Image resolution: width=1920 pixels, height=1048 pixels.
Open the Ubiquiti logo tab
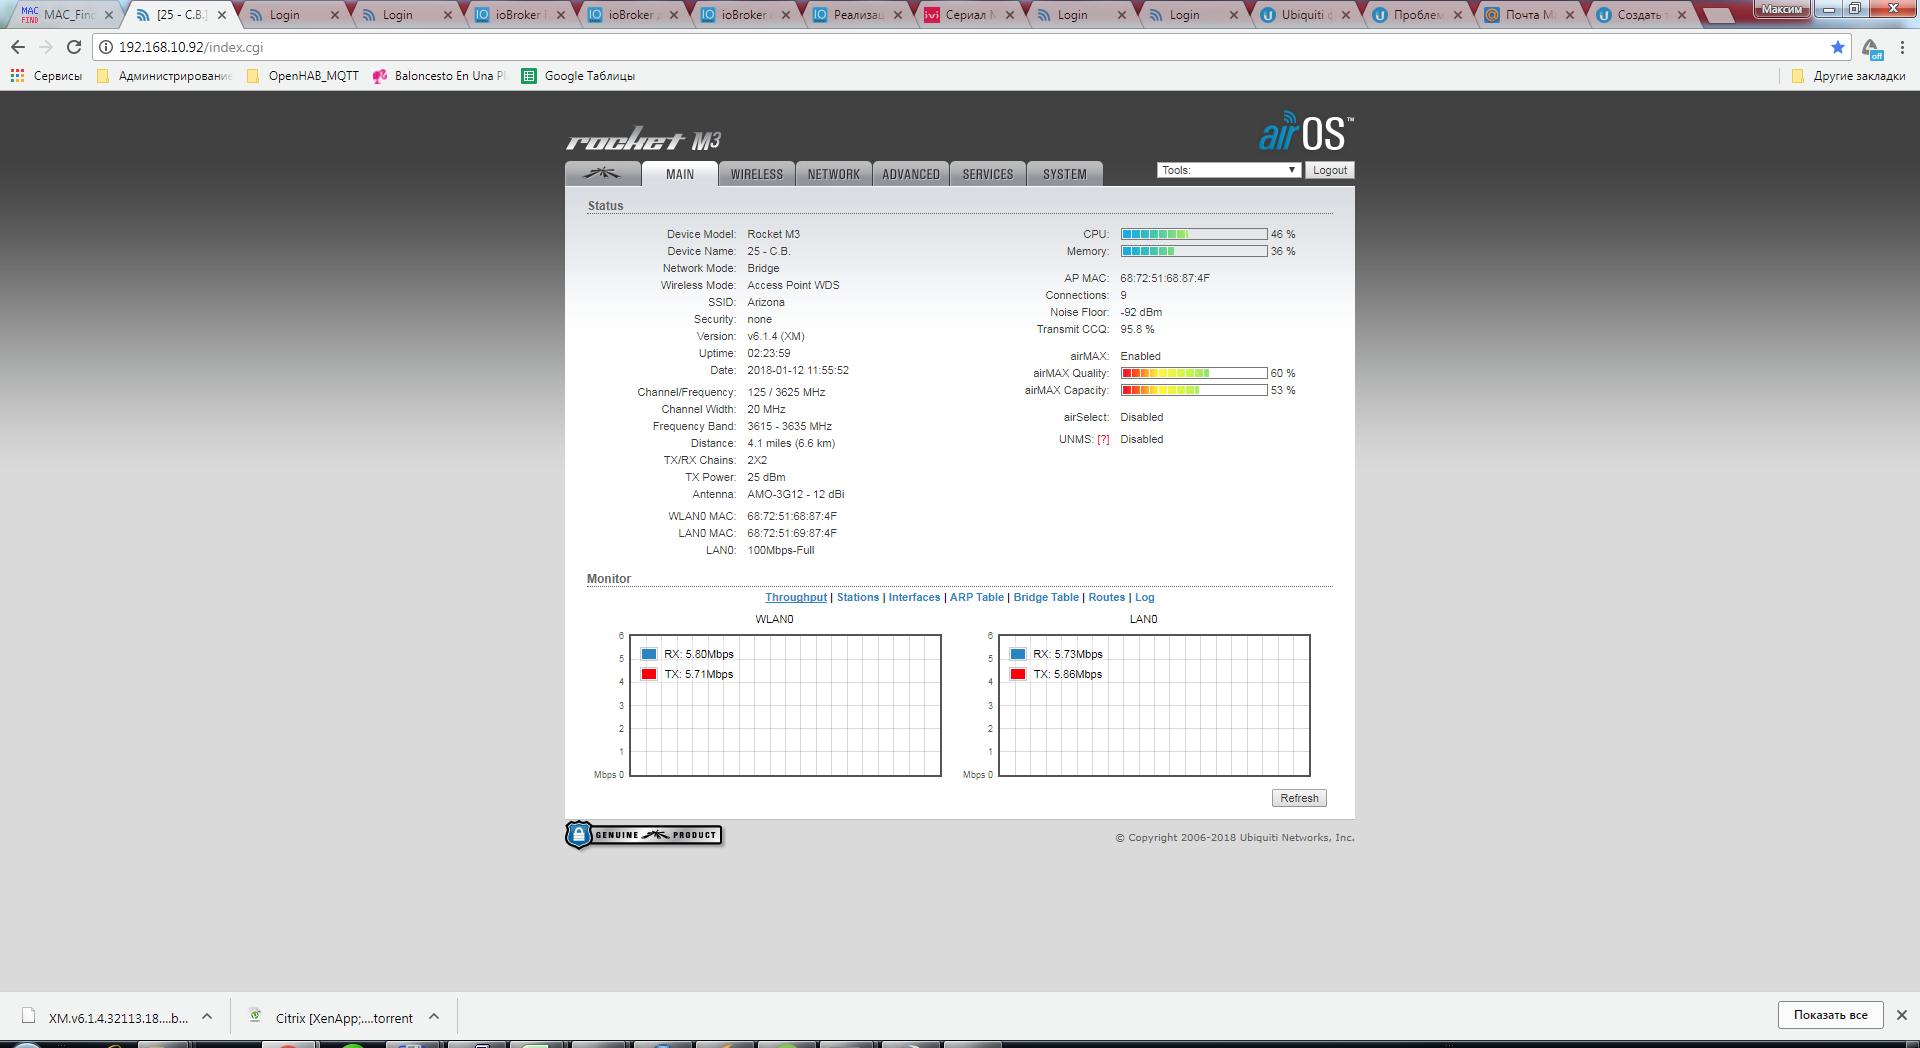click(x=602, y=174)
